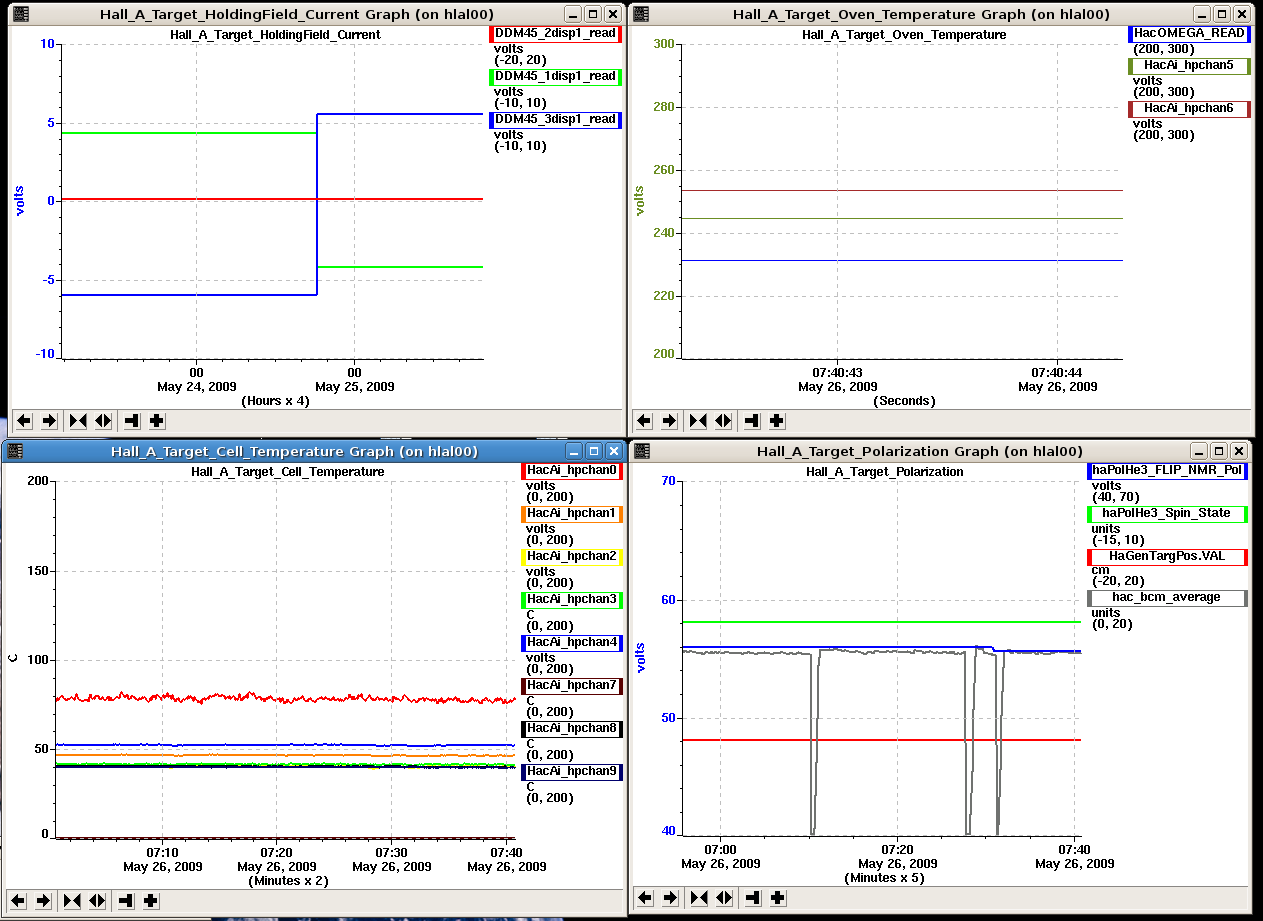Select the DDM45_3disp1_read legend entry
This screenshot has width=1263, height=921.
tap(555, 120)
